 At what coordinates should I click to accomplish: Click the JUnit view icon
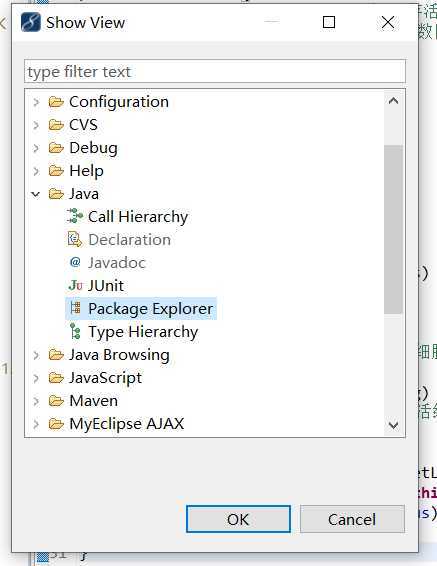coord(75,285)
